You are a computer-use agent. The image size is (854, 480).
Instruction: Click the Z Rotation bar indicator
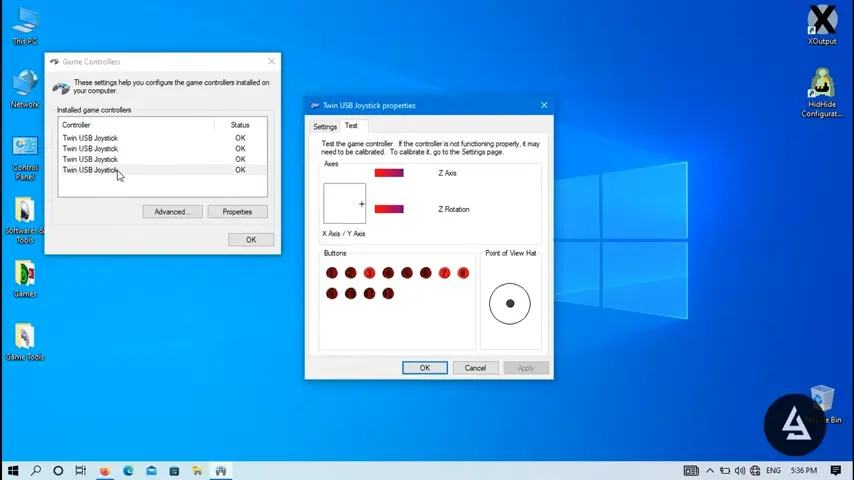(389, 209)
